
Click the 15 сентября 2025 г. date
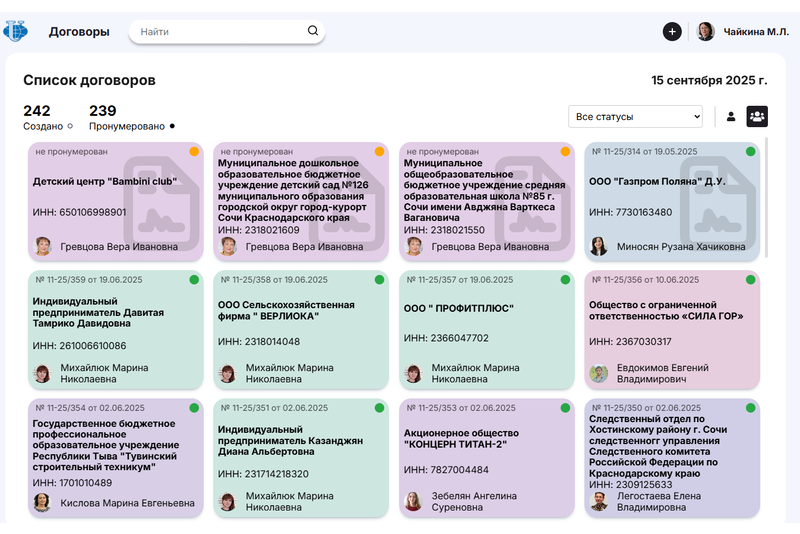pos(709,80)
